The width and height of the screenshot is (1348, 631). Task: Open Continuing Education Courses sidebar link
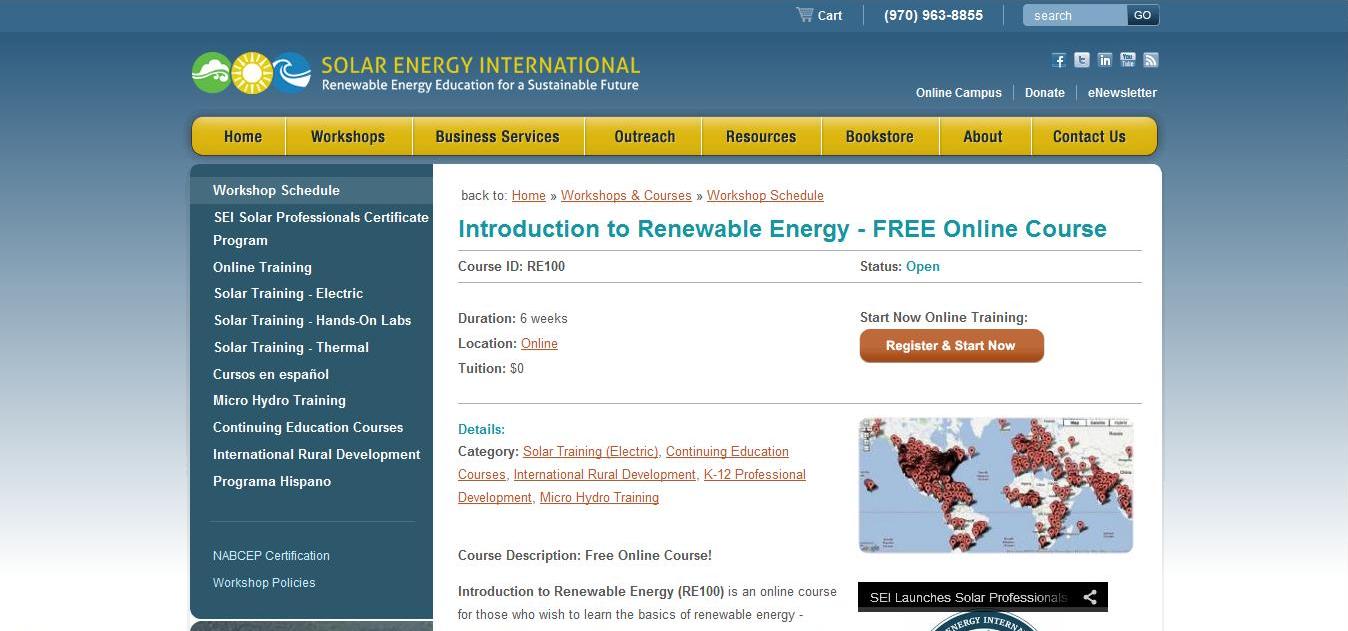click(x=308, y=427)
